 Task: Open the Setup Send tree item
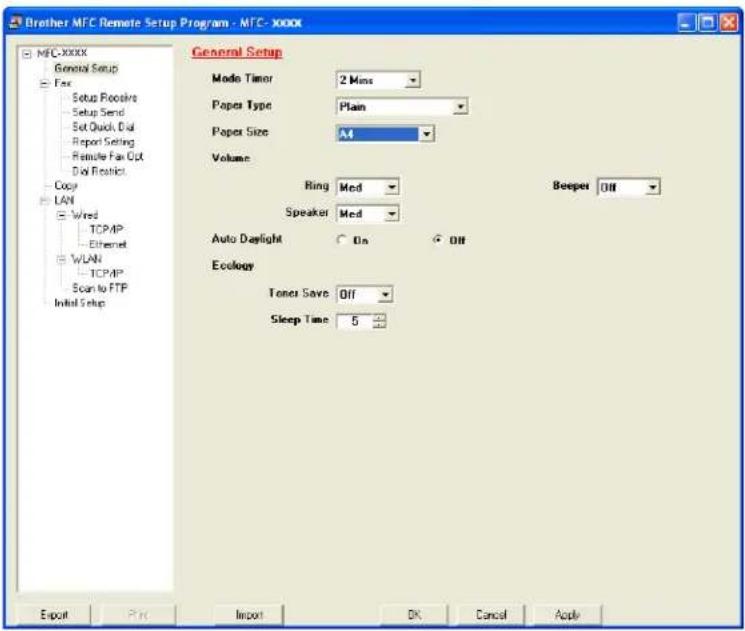pyautogui.click(x=98, y=113)
